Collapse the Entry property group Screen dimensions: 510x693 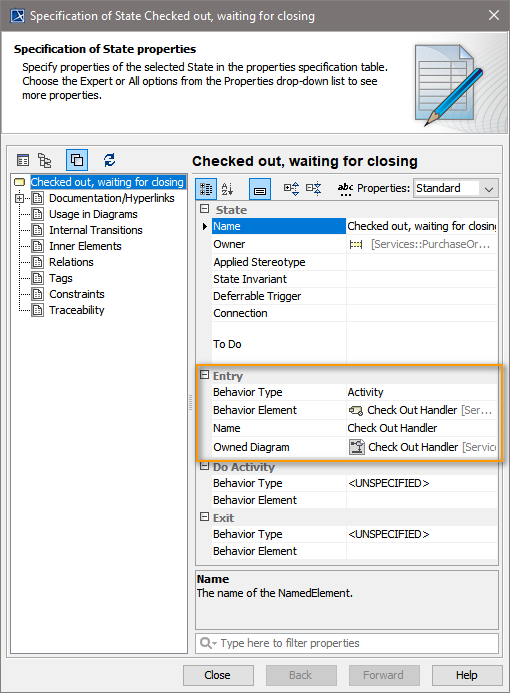(x=204, y=375)
